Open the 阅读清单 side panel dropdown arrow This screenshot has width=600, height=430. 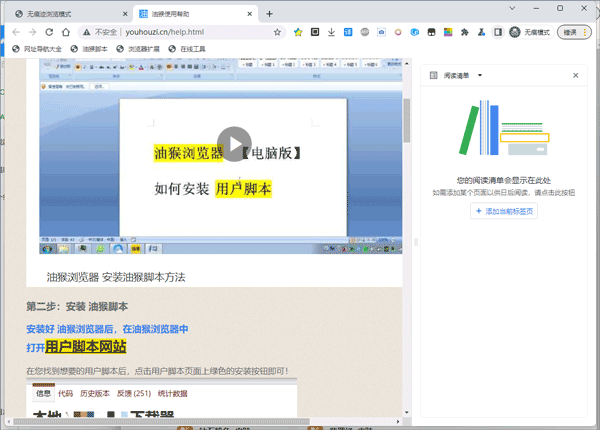pyautogui.click(x=480, y=75)
